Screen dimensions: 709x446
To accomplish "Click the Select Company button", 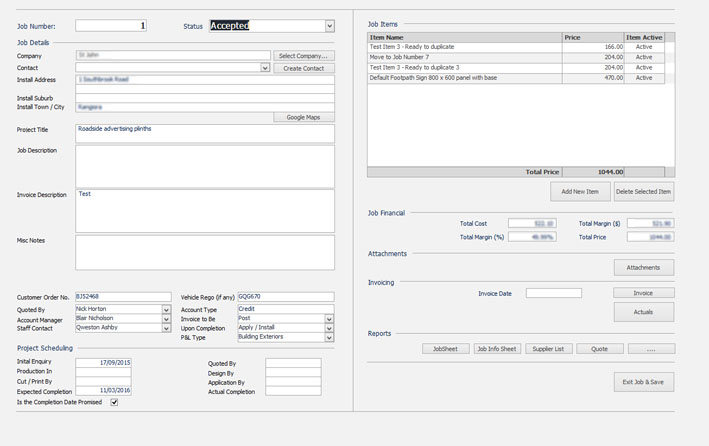I will coord(303,56).
